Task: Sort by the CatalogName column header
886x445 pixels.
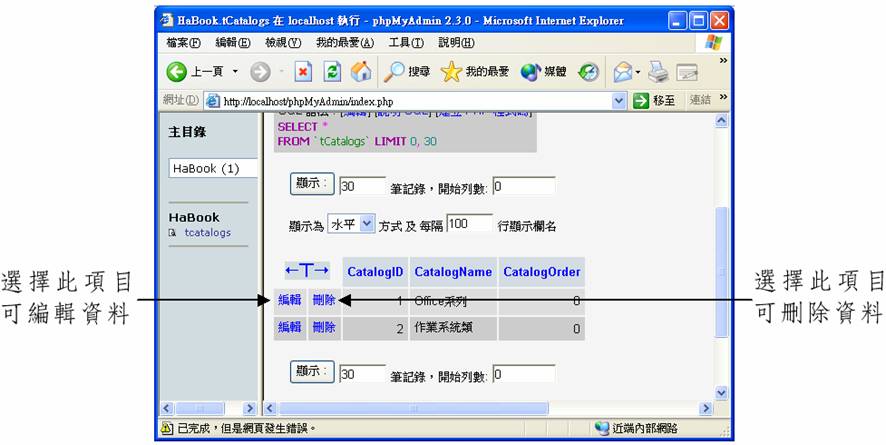Action: point(453,272)
